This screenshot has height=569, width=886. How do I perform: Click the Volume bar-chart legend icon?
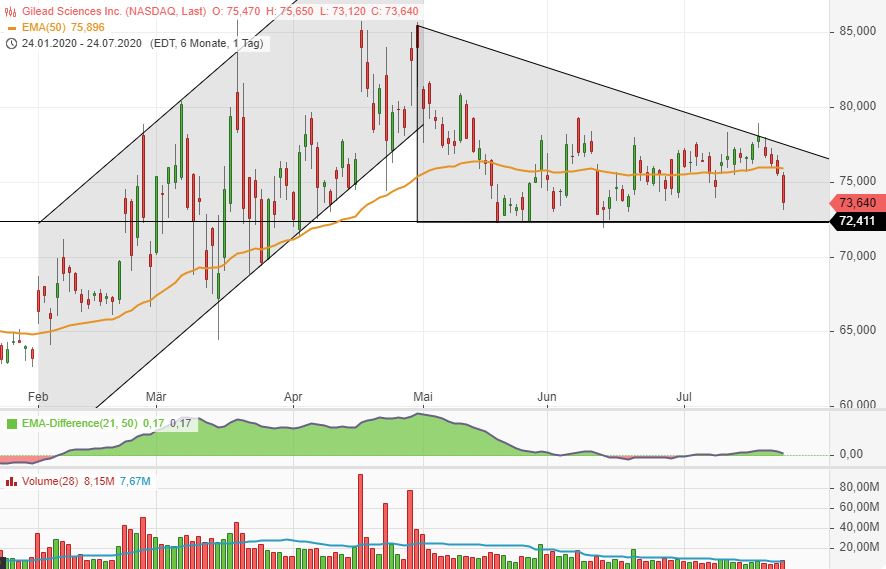(11, 481)
